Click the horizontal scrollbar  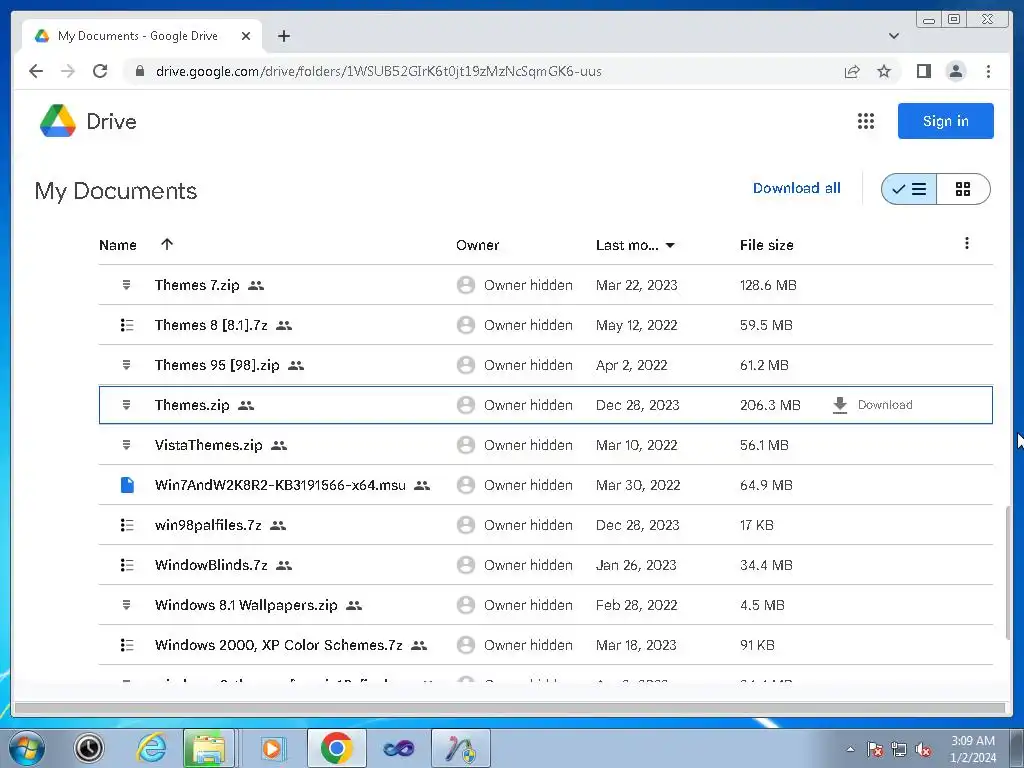(509, 708)
